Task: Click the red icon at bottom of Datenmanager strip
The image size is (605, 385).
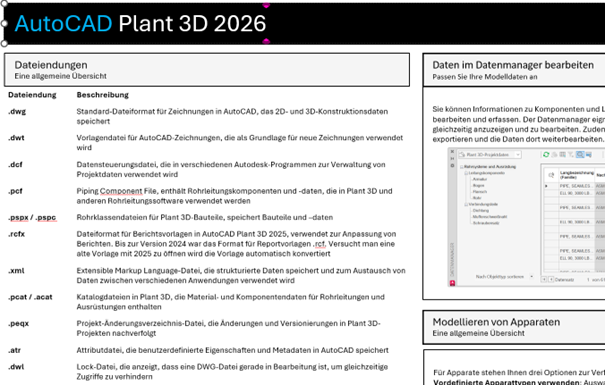Action: tap(452, 283)
